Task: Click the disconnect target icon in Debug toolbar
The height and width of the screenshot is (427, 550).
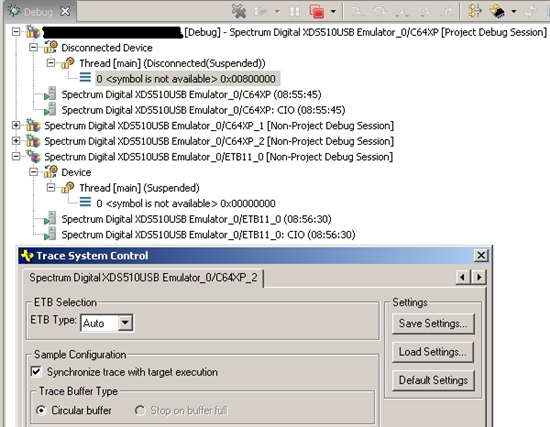Action: pyautogui.click(x=239, y=12)
